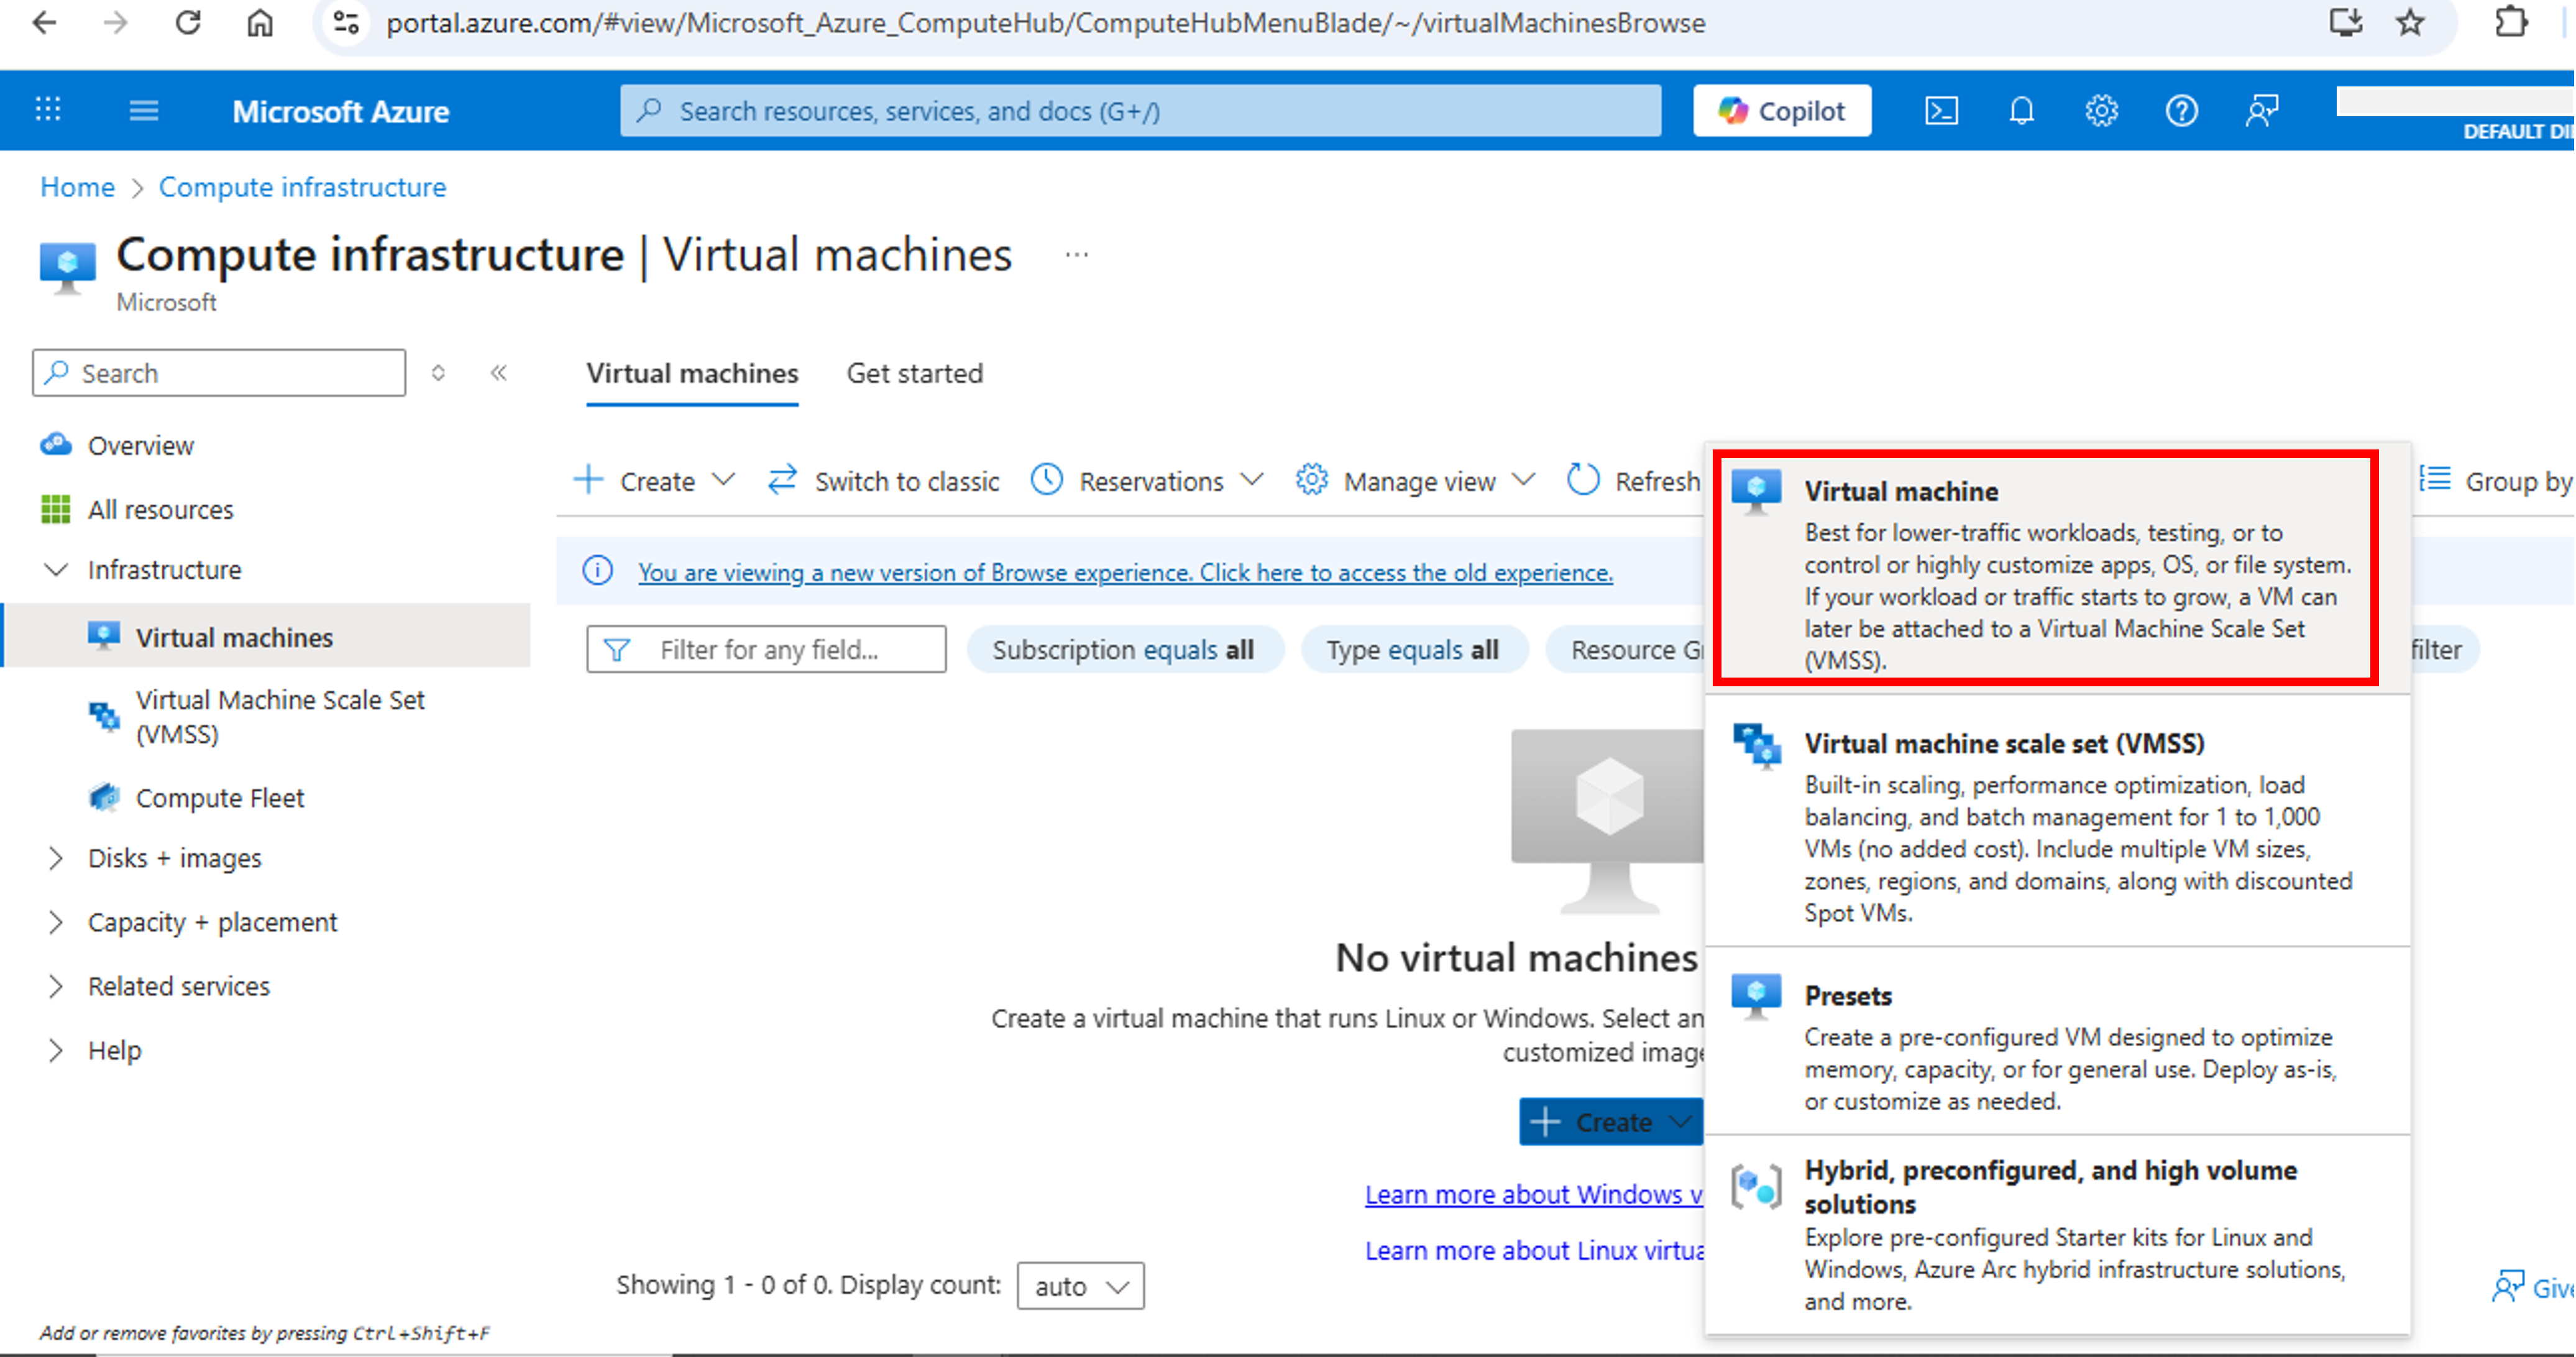Change the Display count dropdown from auto
Screen dimensions: 2576x1357
click(x=1079, y=1286)
